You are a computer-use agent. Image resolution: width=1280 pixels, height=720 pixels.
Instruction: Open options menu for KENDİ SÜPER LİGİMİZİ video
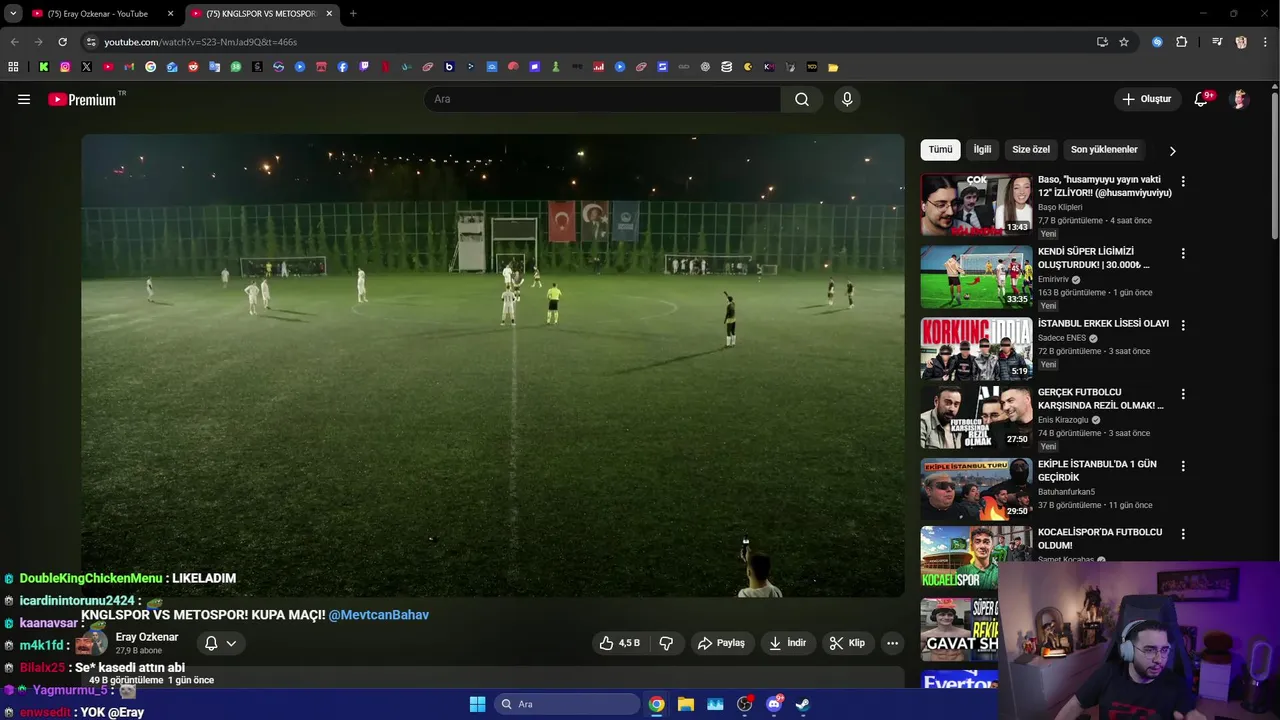pyautogui.click(x=1183, y=254)
